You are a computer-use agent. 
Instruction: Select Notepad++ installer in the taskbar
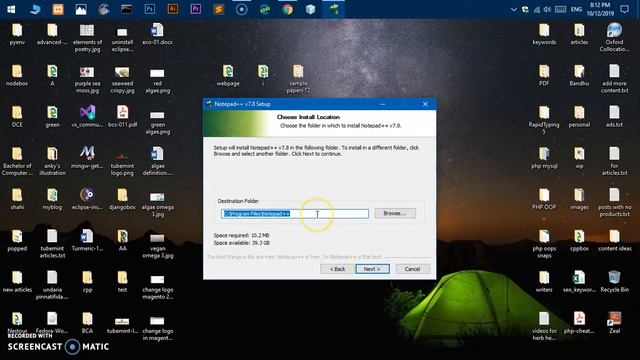click(x=333, y=9)
